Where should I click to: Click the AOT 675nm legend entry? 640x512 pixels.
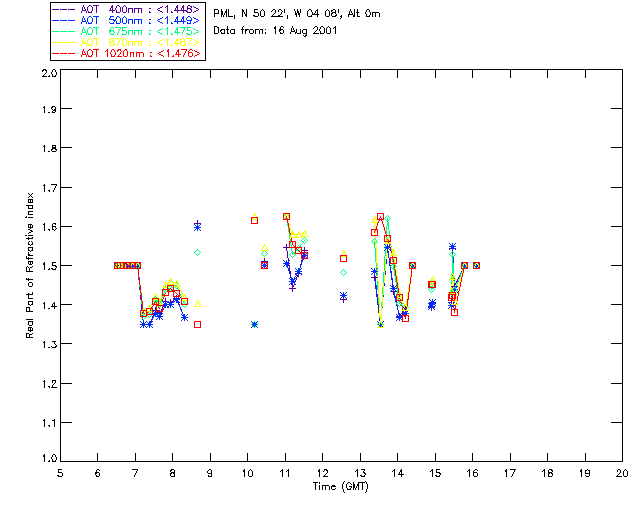tap(126, 31)
